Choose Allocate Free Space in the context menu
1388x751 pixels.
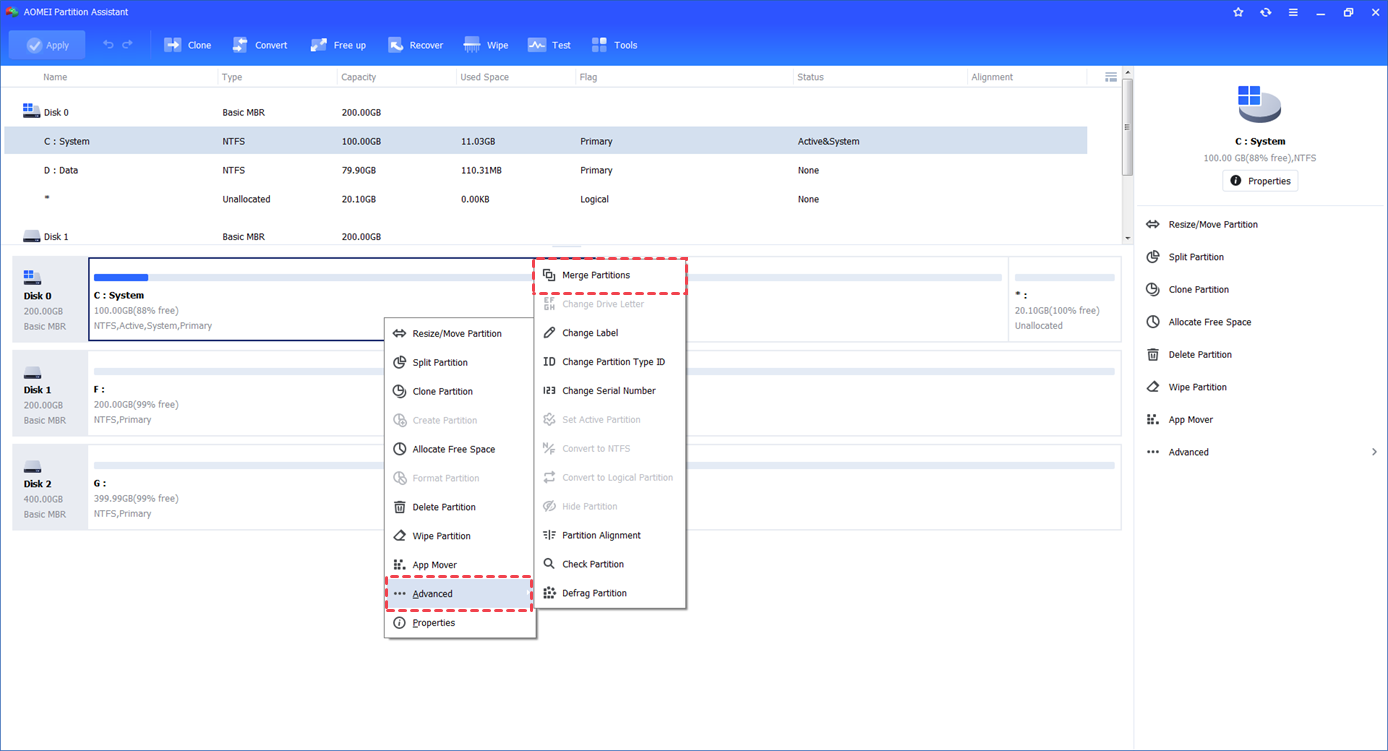[x=459, y=450]
